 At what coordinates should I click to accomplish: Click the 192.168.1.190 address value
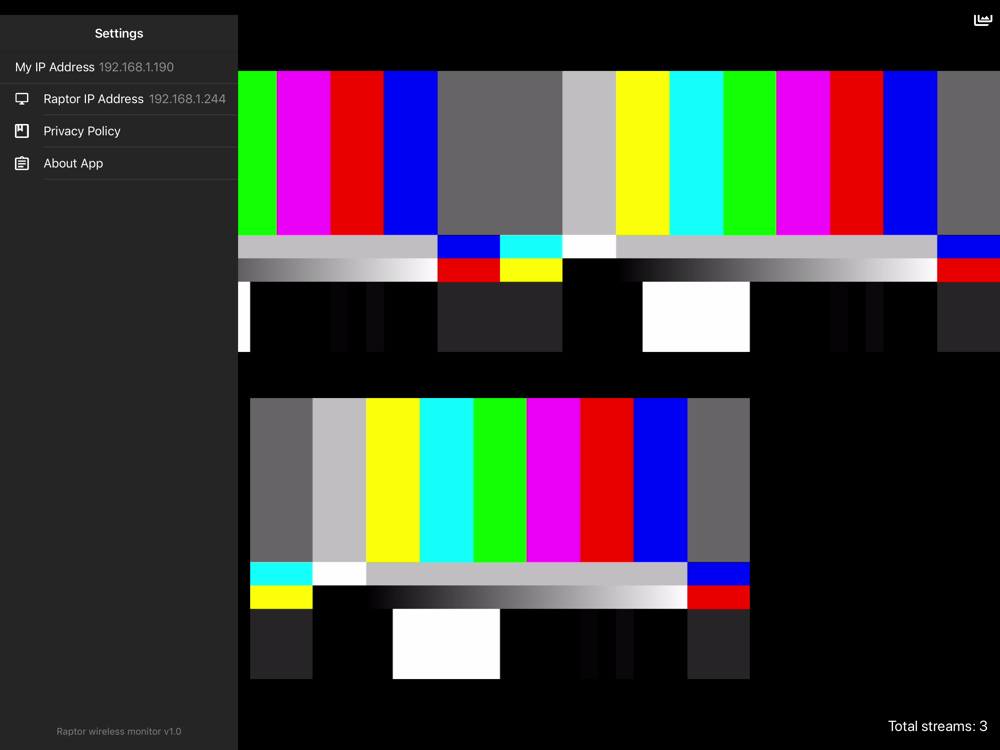point(136,67)
